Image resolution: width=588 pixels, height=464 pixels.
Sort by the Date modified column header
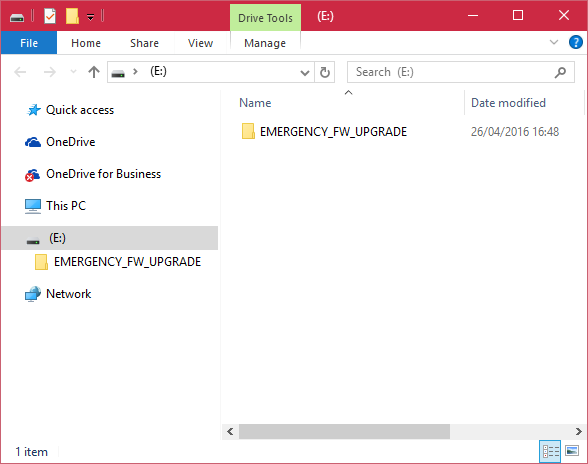coord(508,103)
